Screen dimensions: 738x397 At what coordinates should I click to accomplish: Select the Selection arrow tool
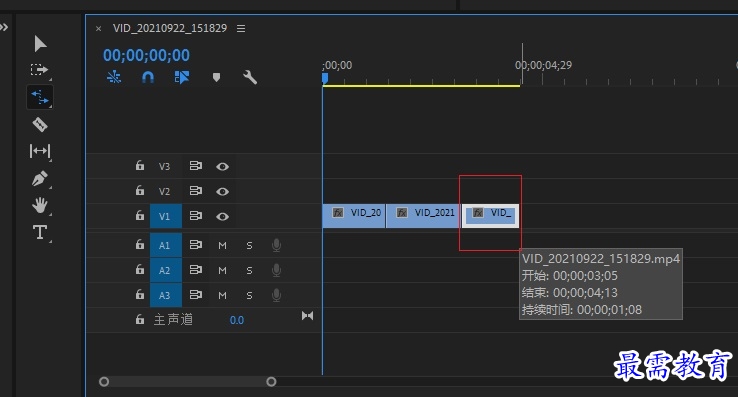(x=40, y=44)
